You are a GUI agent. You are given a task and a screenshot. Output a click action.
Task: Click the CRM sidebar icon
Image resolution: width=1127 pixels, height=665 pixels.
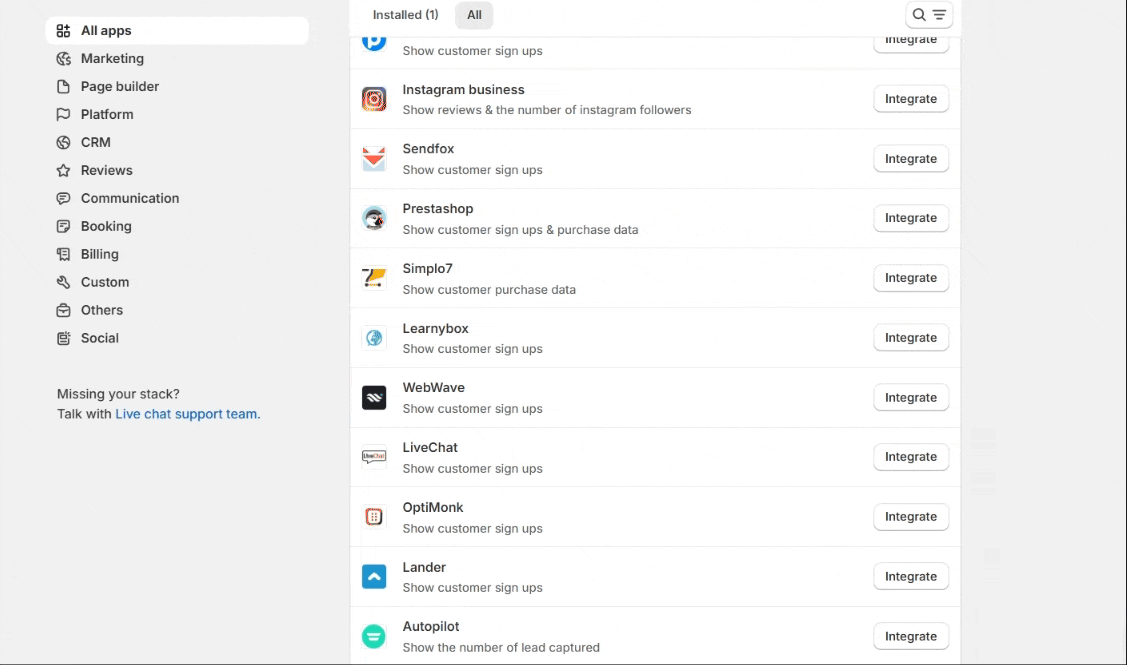[x=63, y=142]
